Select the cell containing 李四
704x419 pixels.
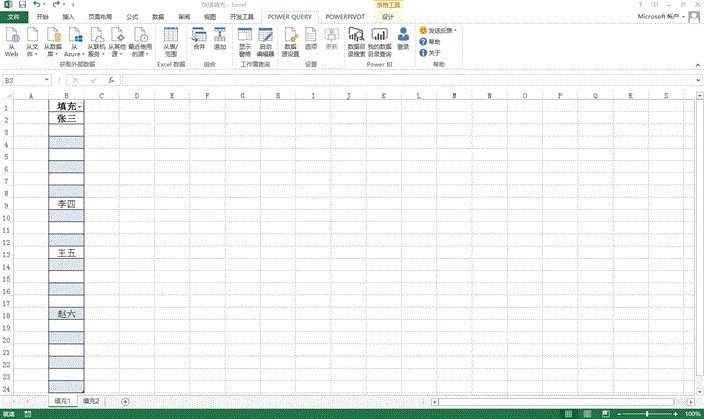[67, 204]
